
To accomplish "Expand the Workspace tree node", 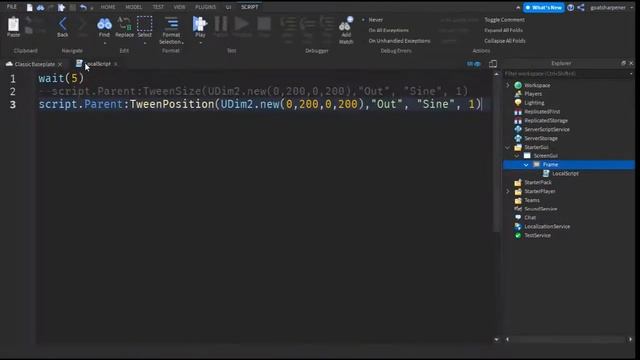I will 508,85.
